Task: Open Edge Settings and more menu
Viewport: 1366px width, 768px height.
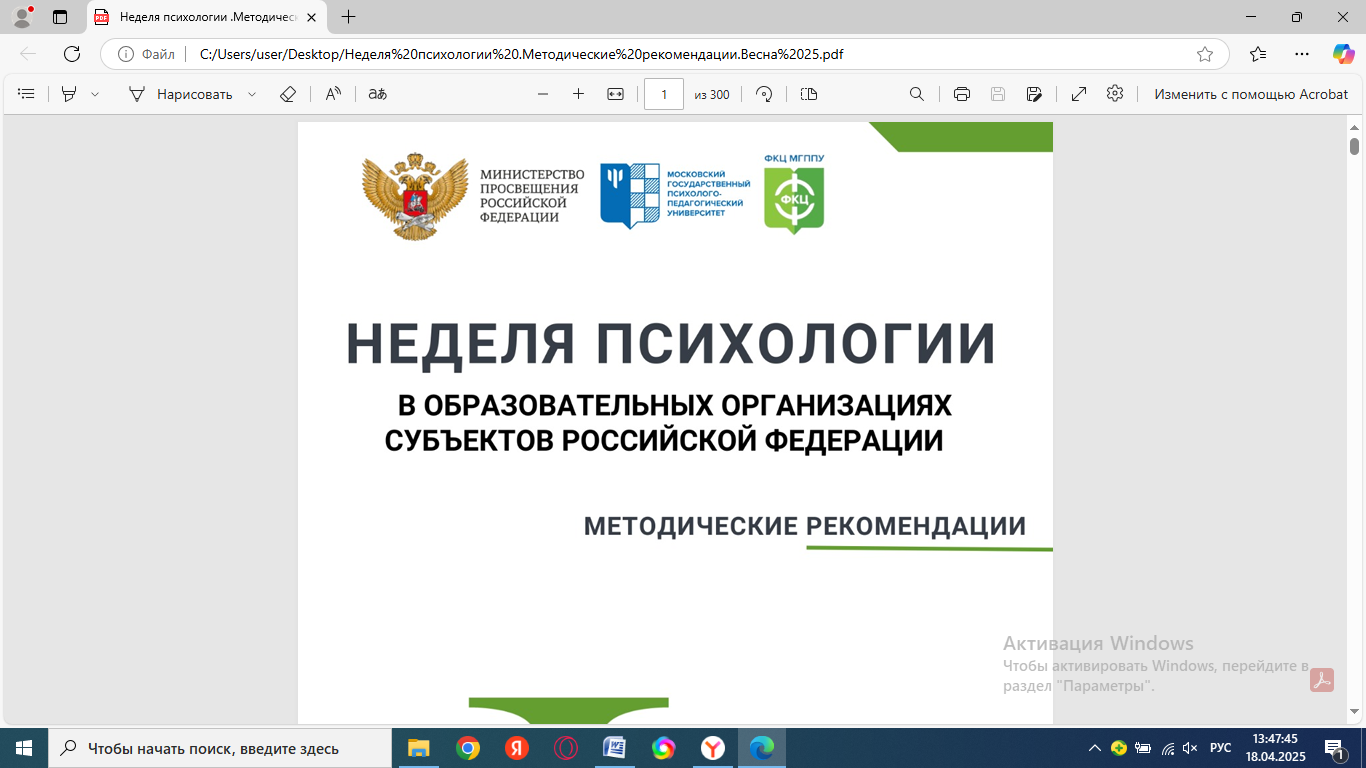Action: coord(1301,54)
